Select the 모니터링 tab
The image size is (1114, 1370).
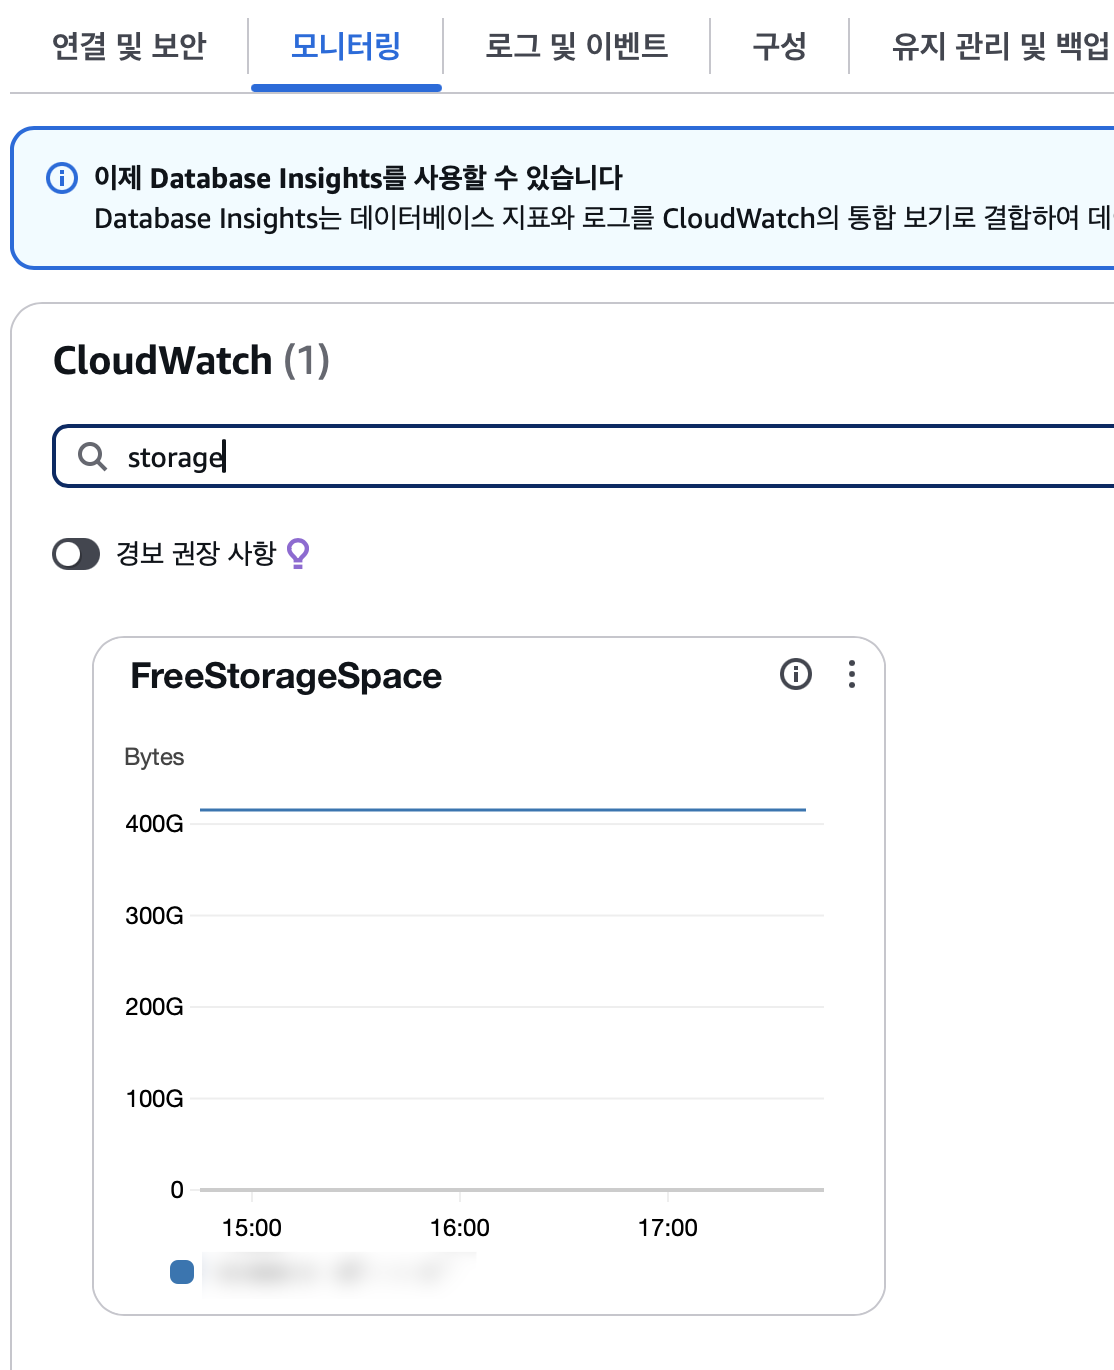[346, 46]
